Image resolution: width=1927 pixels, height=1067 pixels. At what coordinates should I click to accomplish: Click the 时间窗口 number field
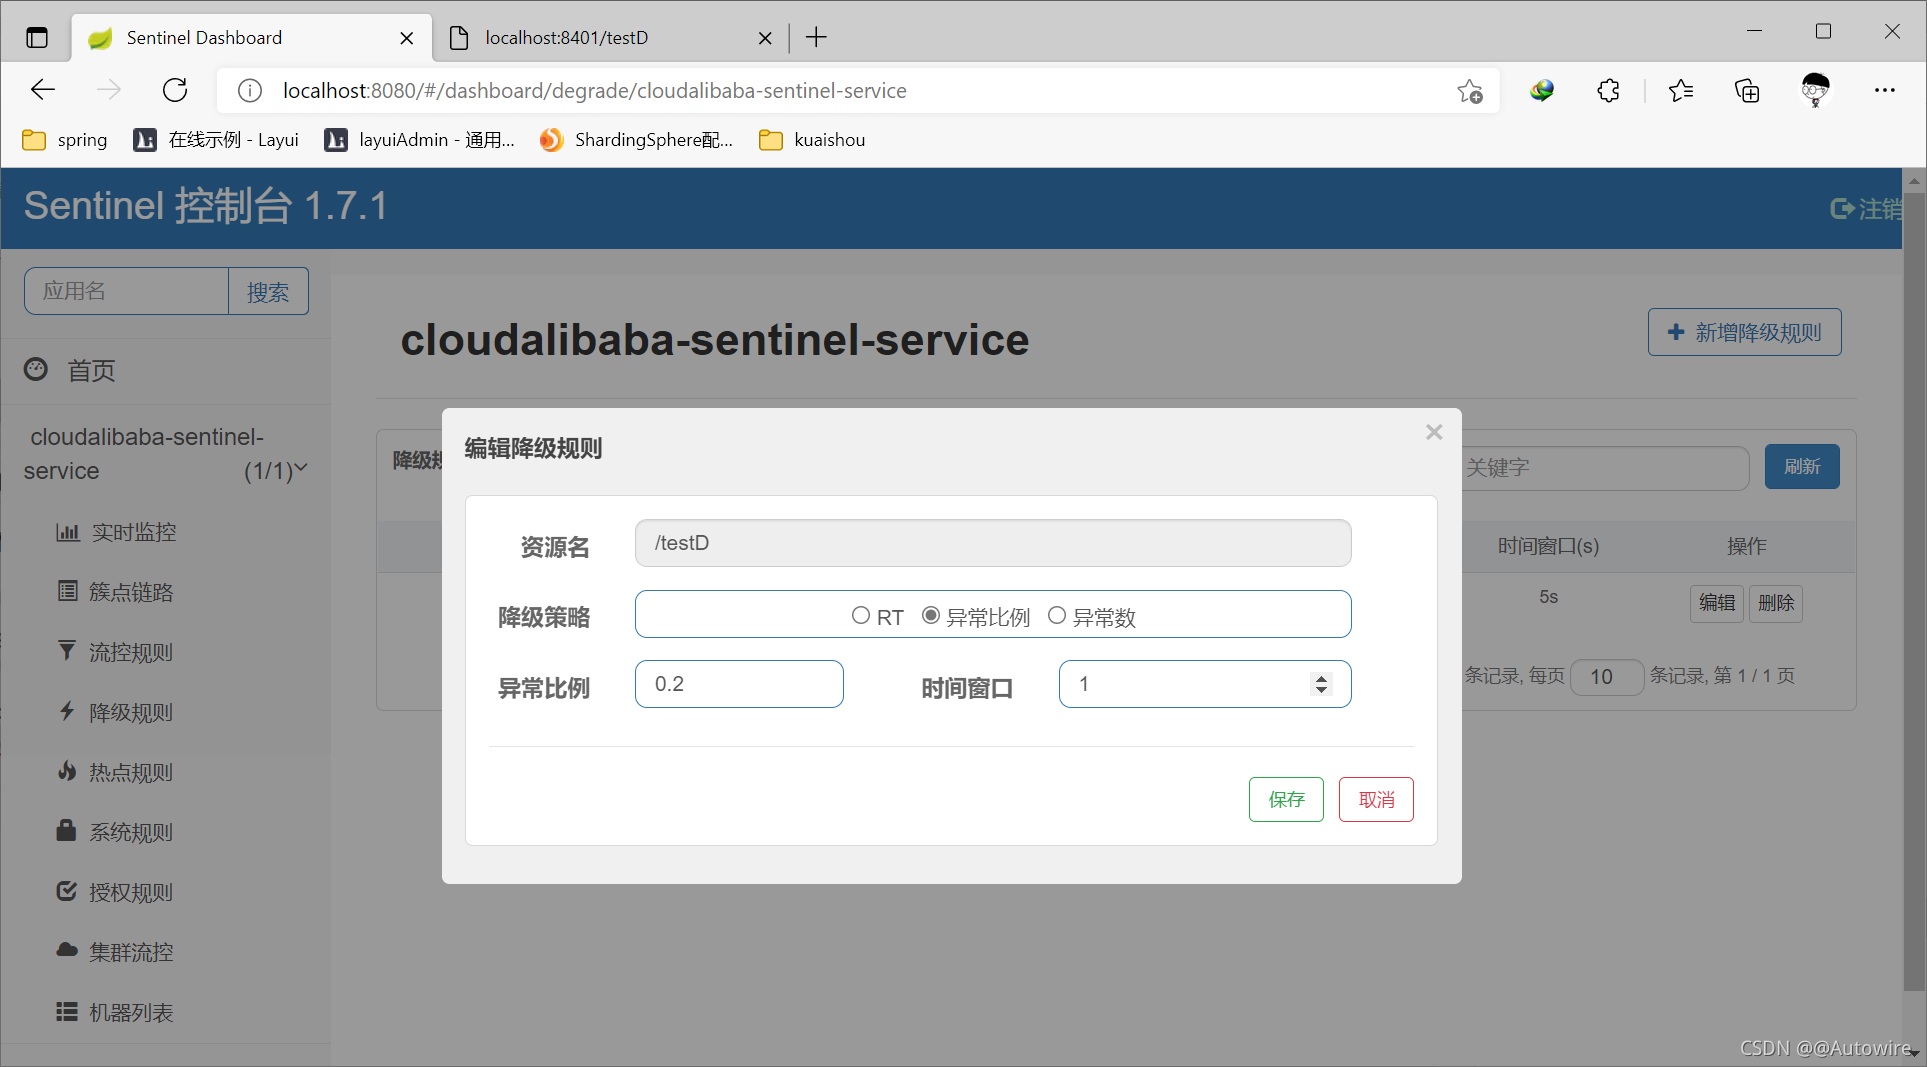(x=1204, y=684)
